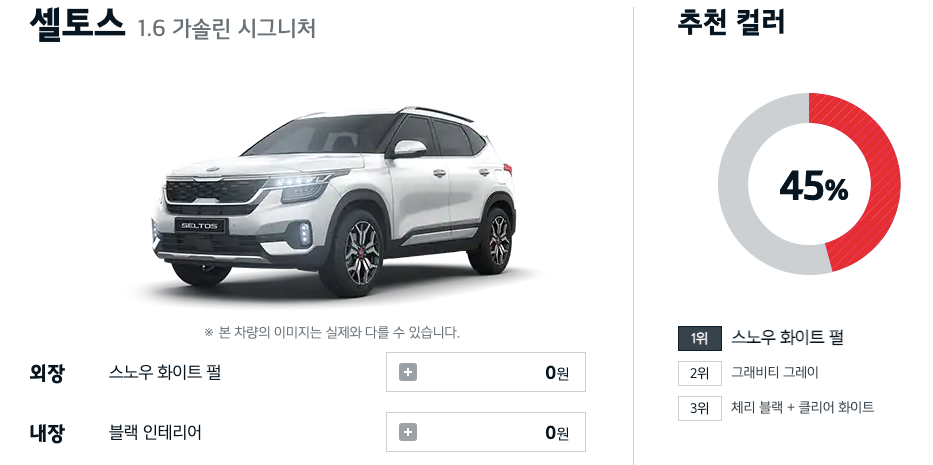Open the 내장 블랙 인테리어 price box

(x=486, y=432)
